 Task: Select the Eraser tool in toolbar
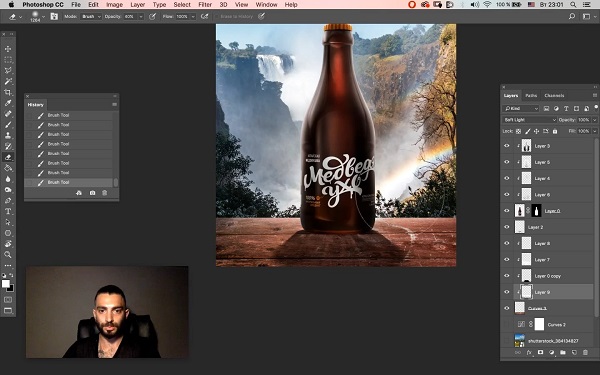point(8,157)
